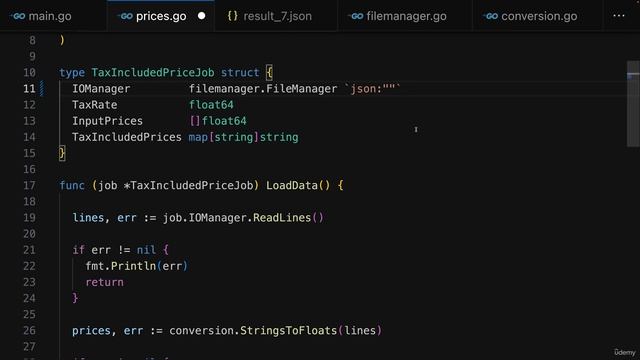Viewport: 640px width, 360px height.
Task: Switch to the filemanager.go tab
Action: pos(405,16)
